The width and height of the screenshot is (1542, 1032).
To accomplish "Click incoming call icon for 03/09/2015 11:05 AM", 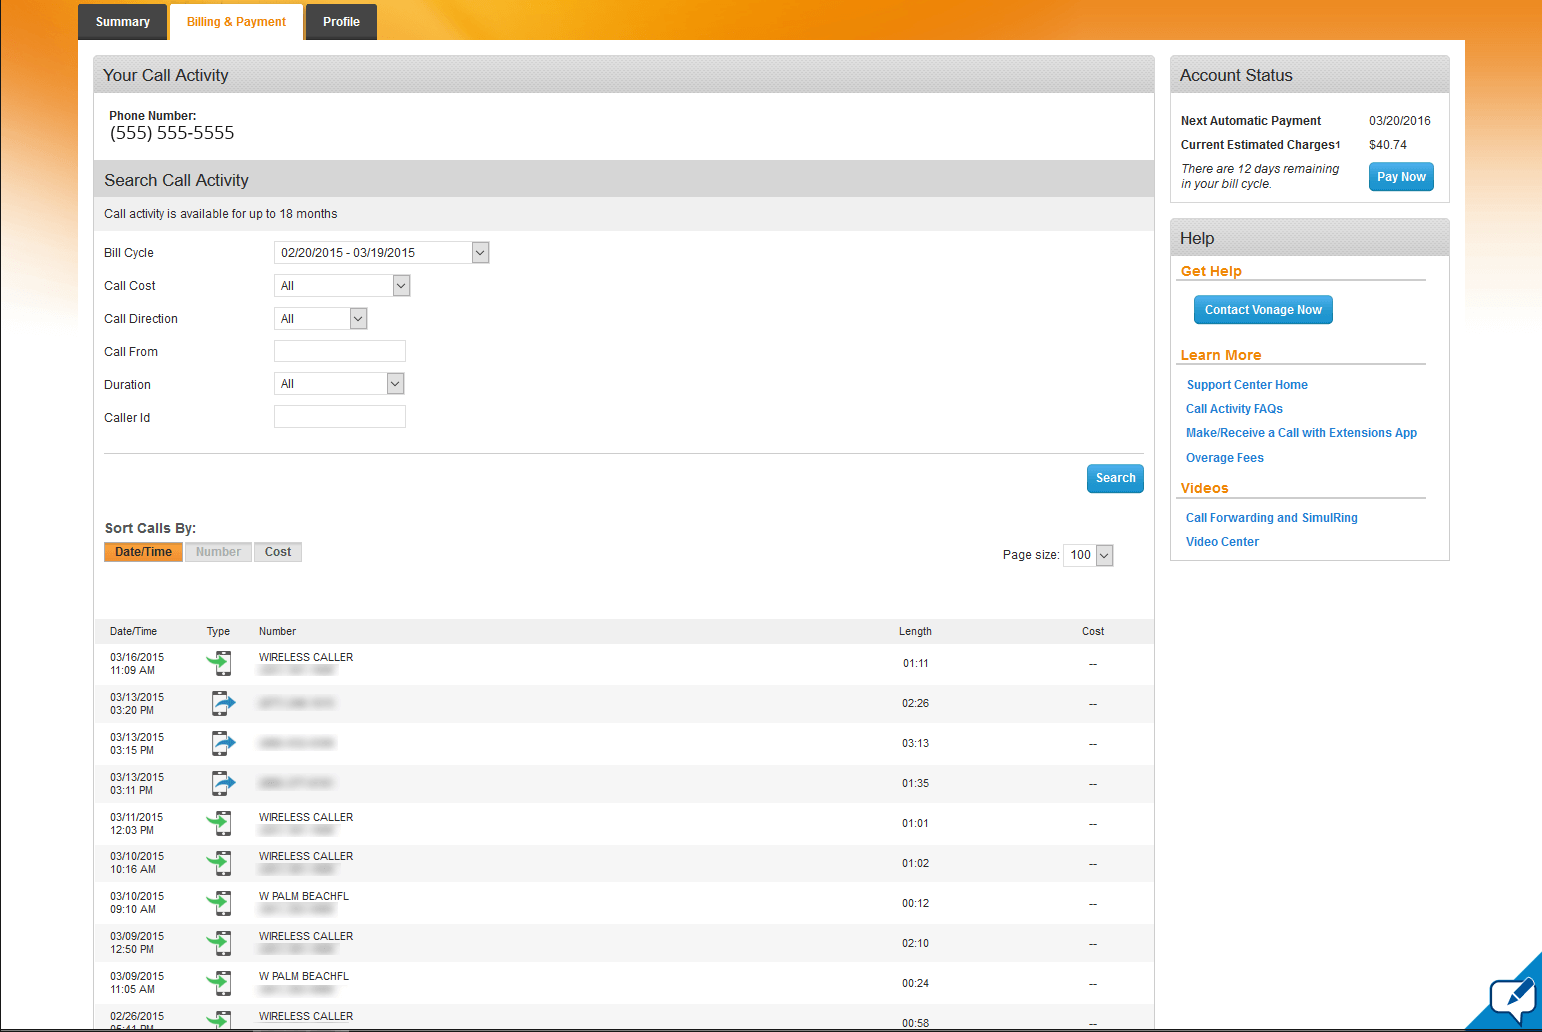I will coord(219,983).
